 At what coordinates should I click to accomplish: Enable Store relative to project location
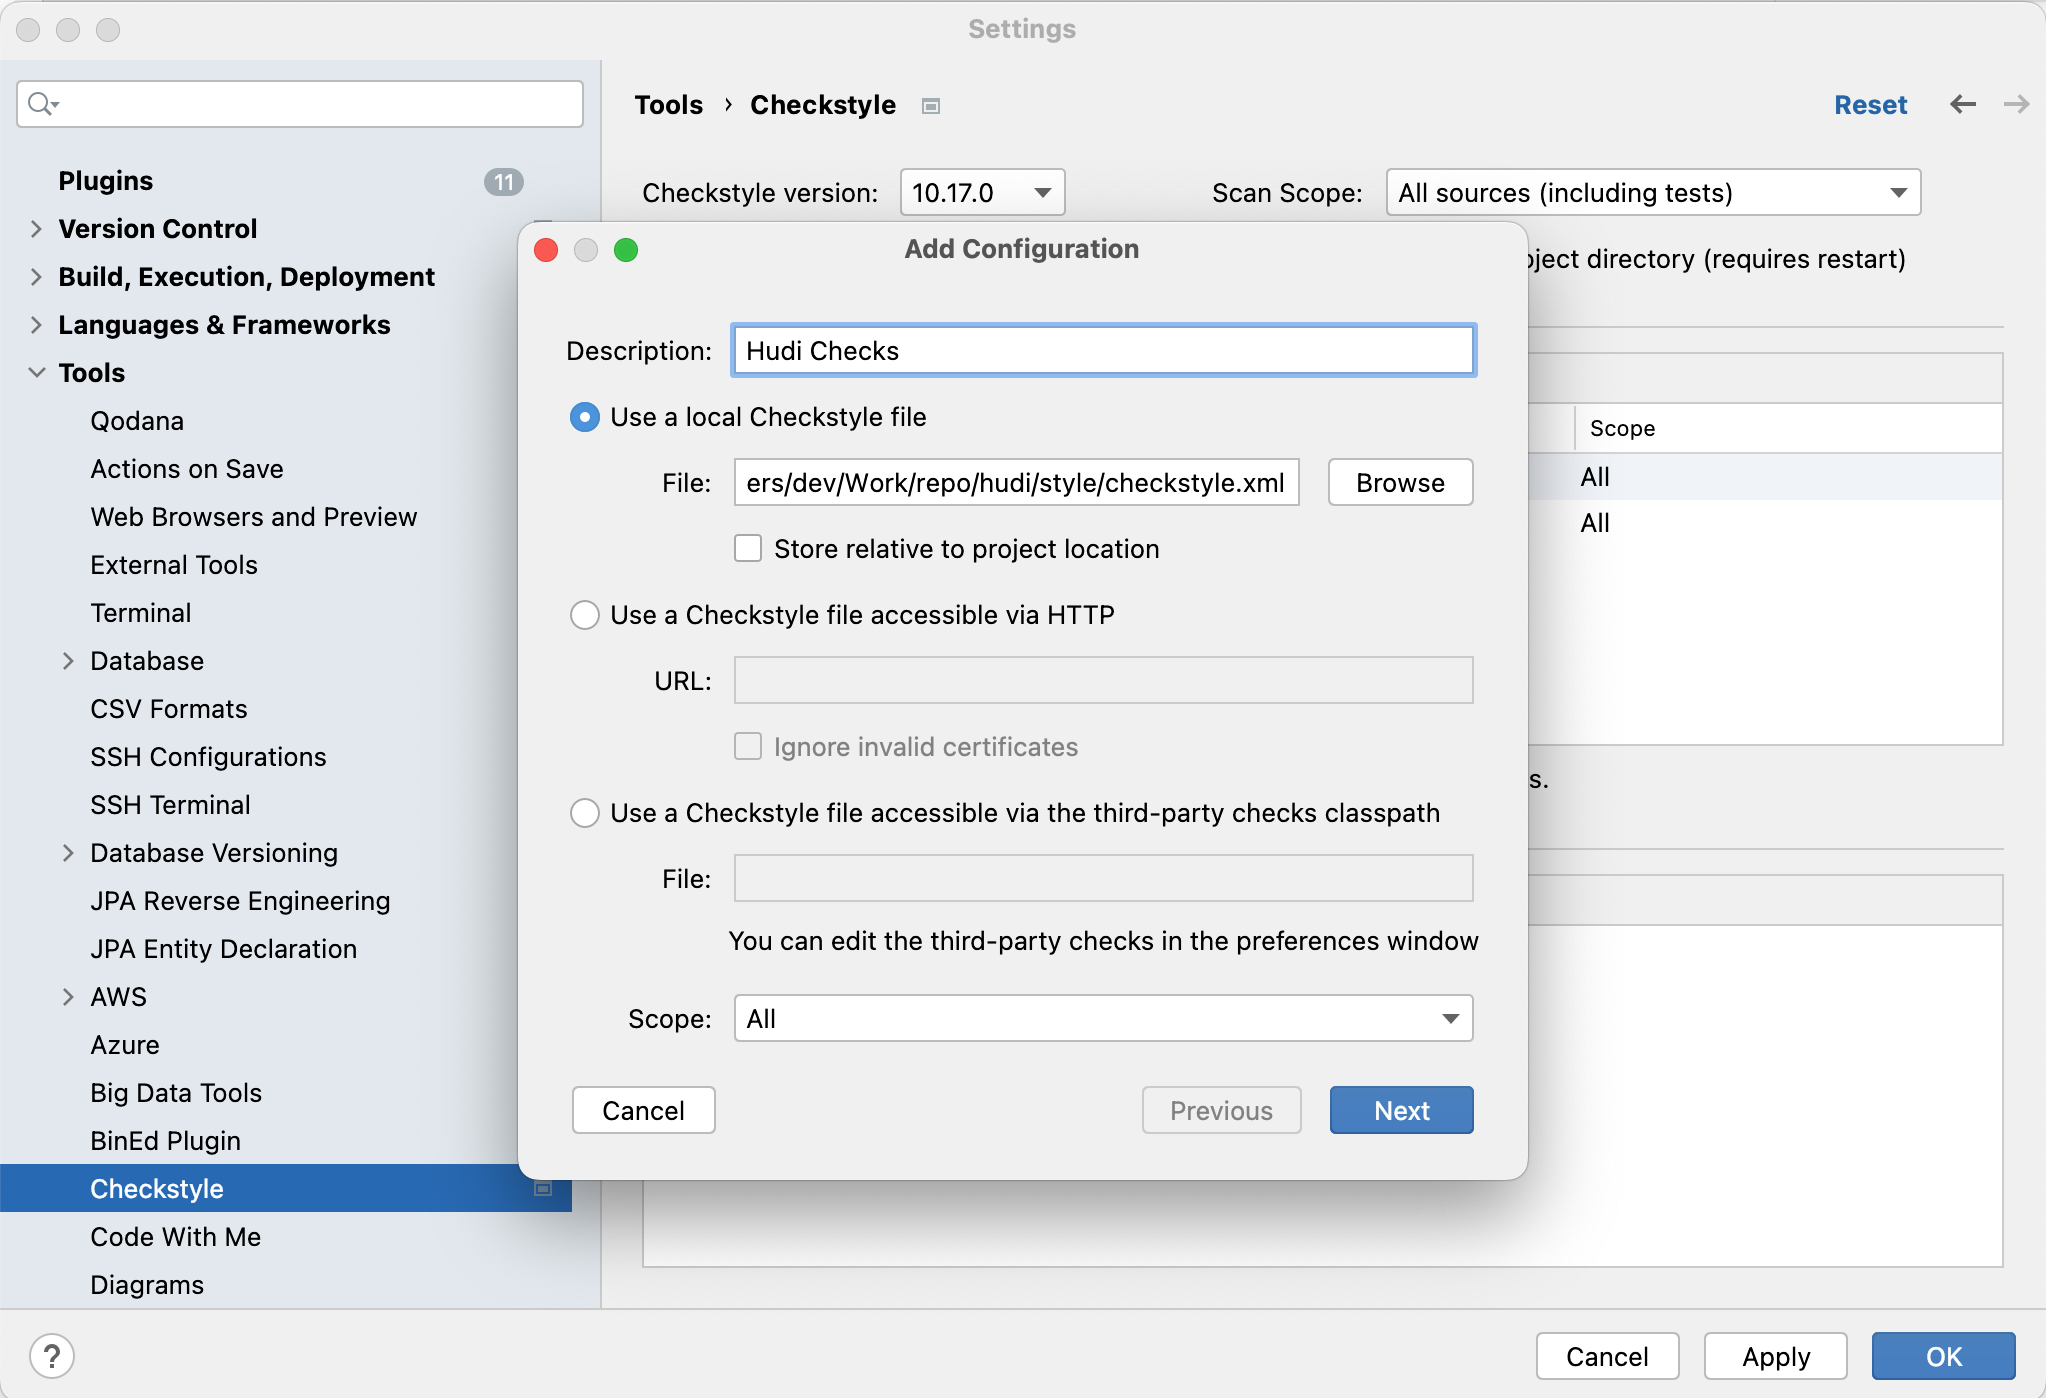[x=748, y=548]
